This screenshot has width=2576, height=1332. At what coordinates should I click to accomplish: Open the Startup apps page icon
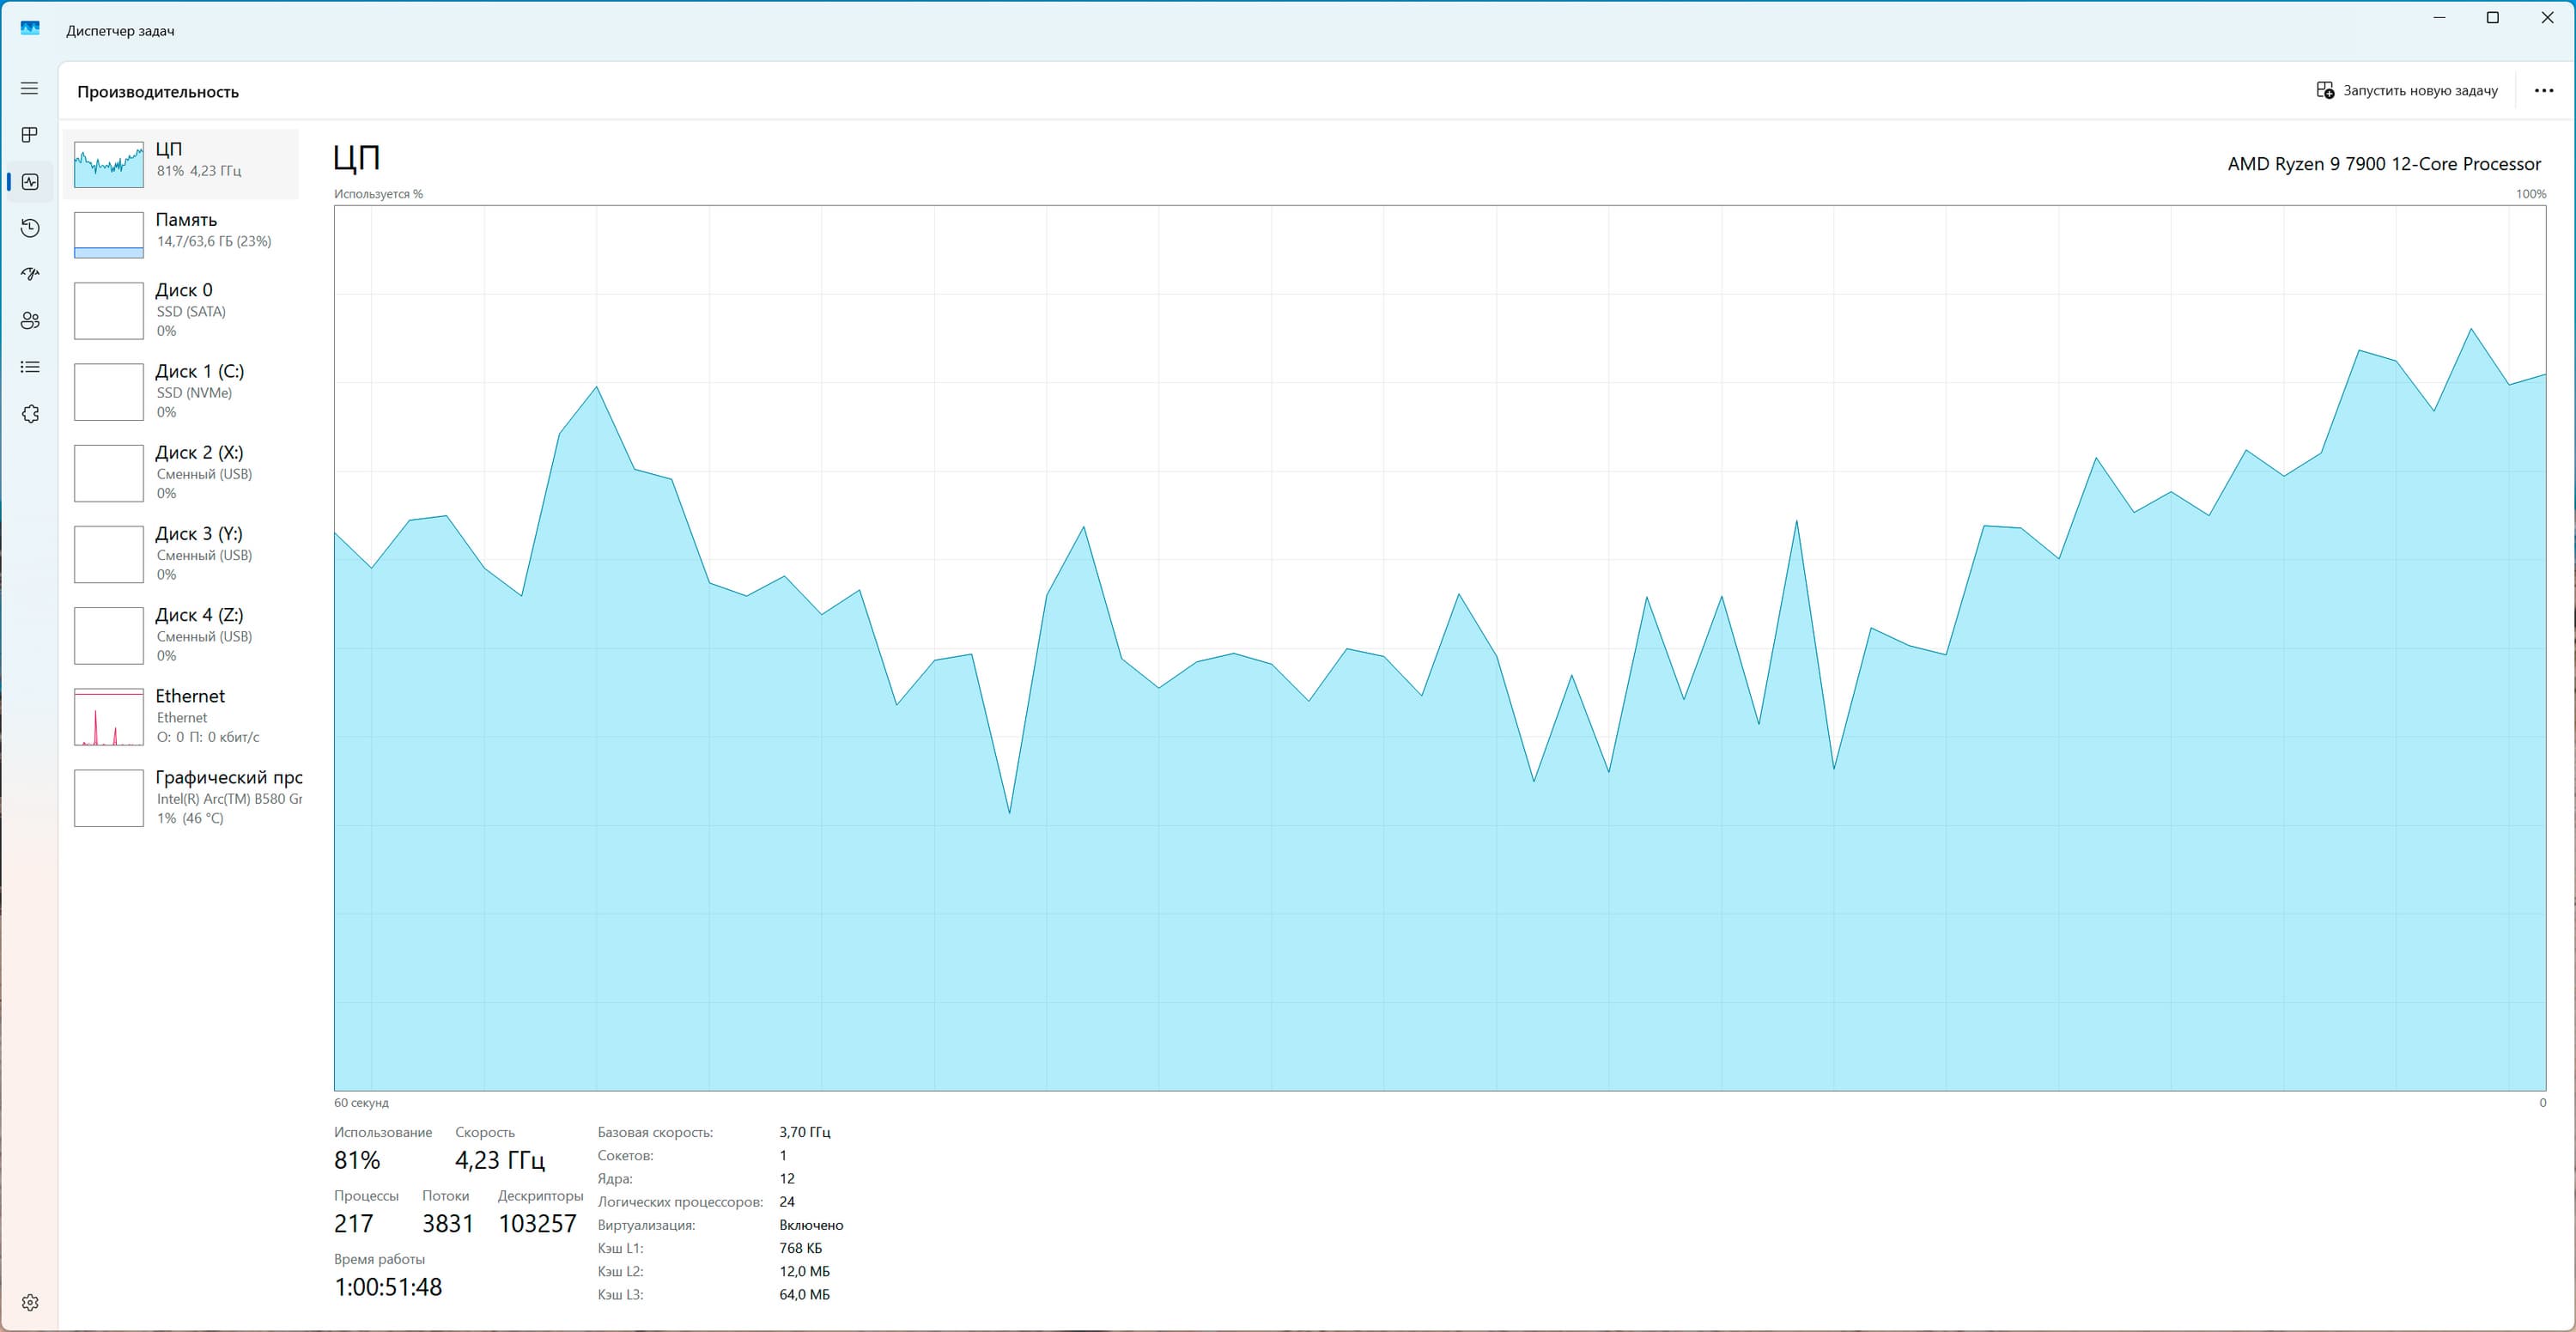coord(30,274)
